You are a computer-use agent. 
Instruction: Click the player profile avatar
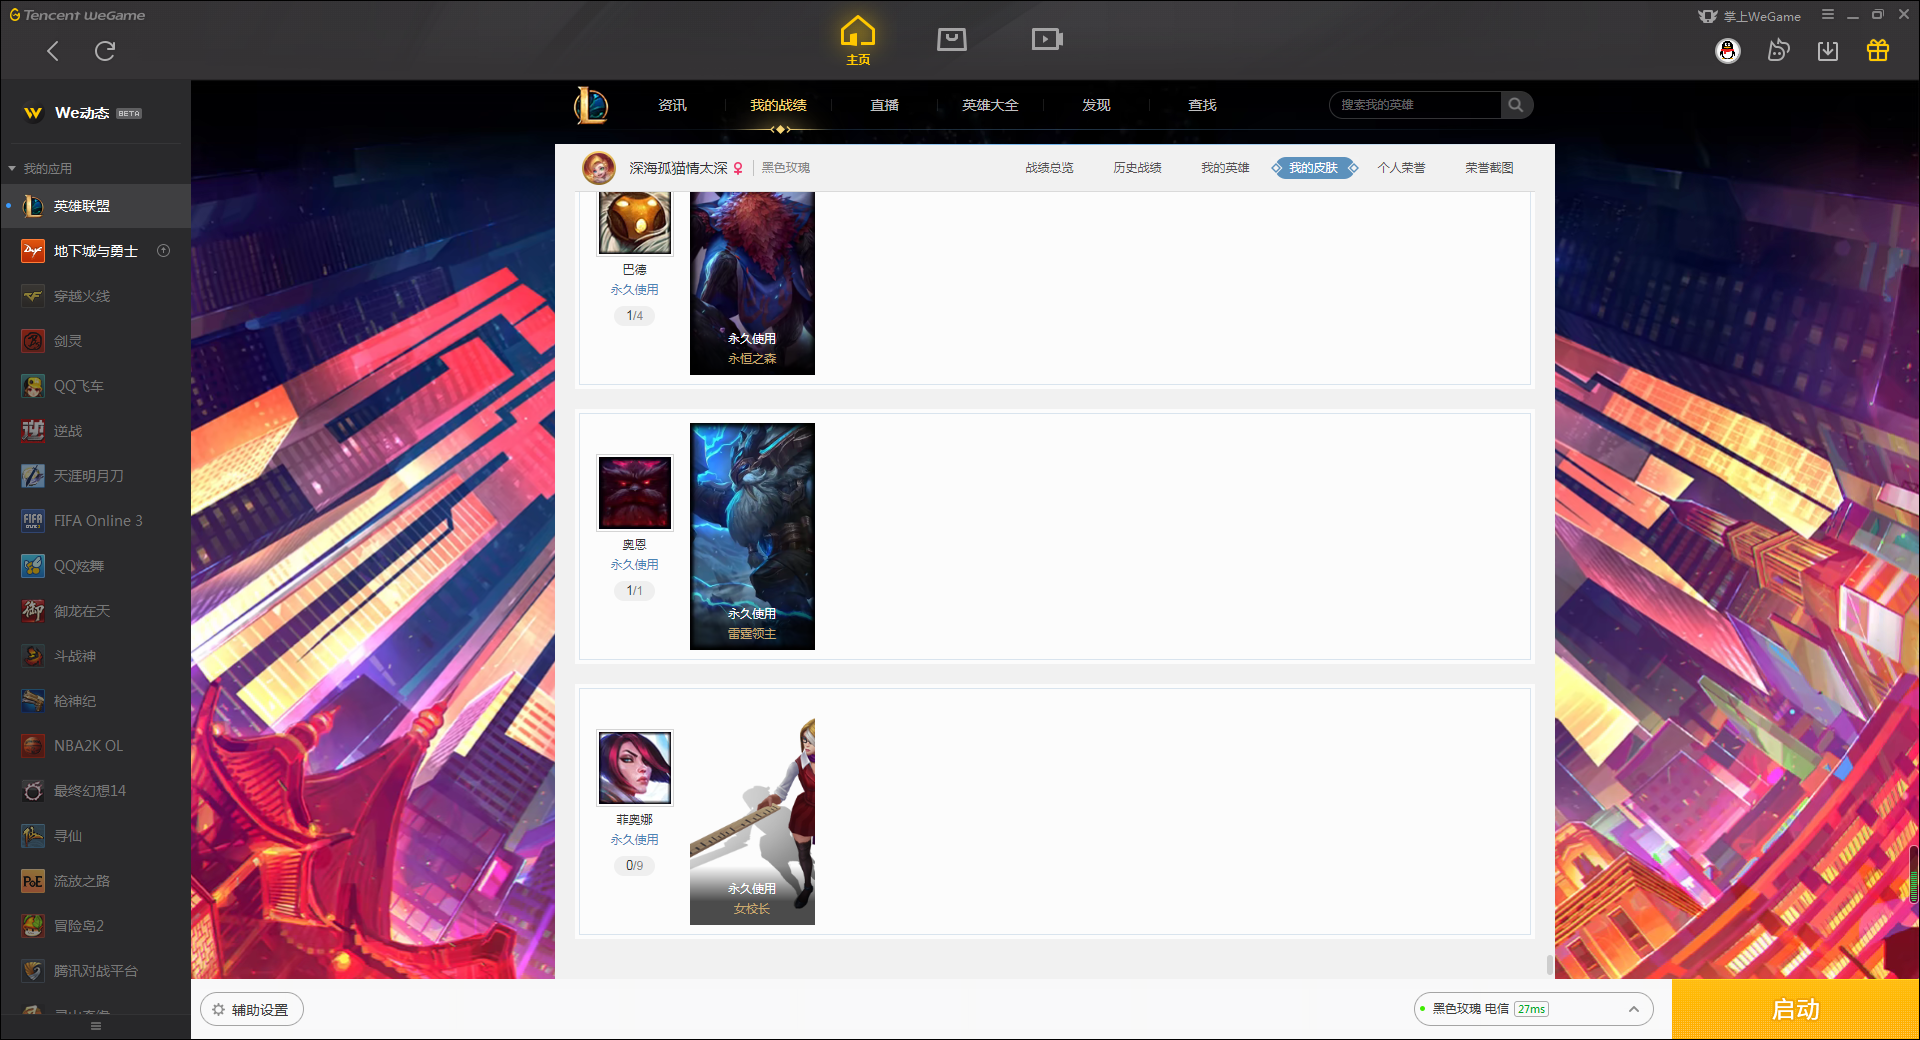(x=599, y=168)
